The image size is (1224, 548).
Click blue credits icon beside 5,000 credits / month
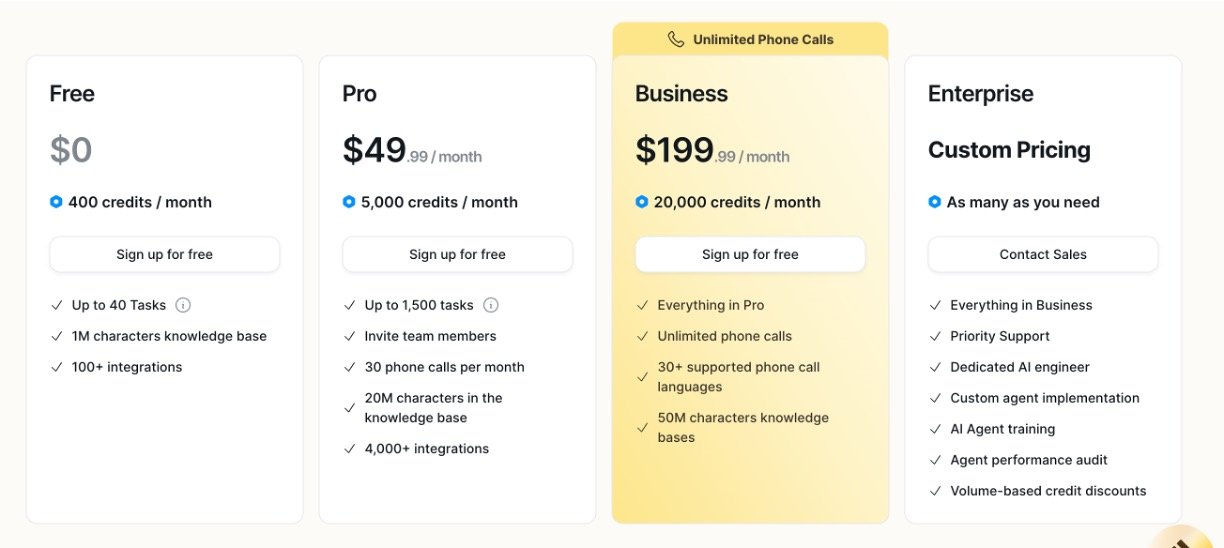click(x=349, y=202)
